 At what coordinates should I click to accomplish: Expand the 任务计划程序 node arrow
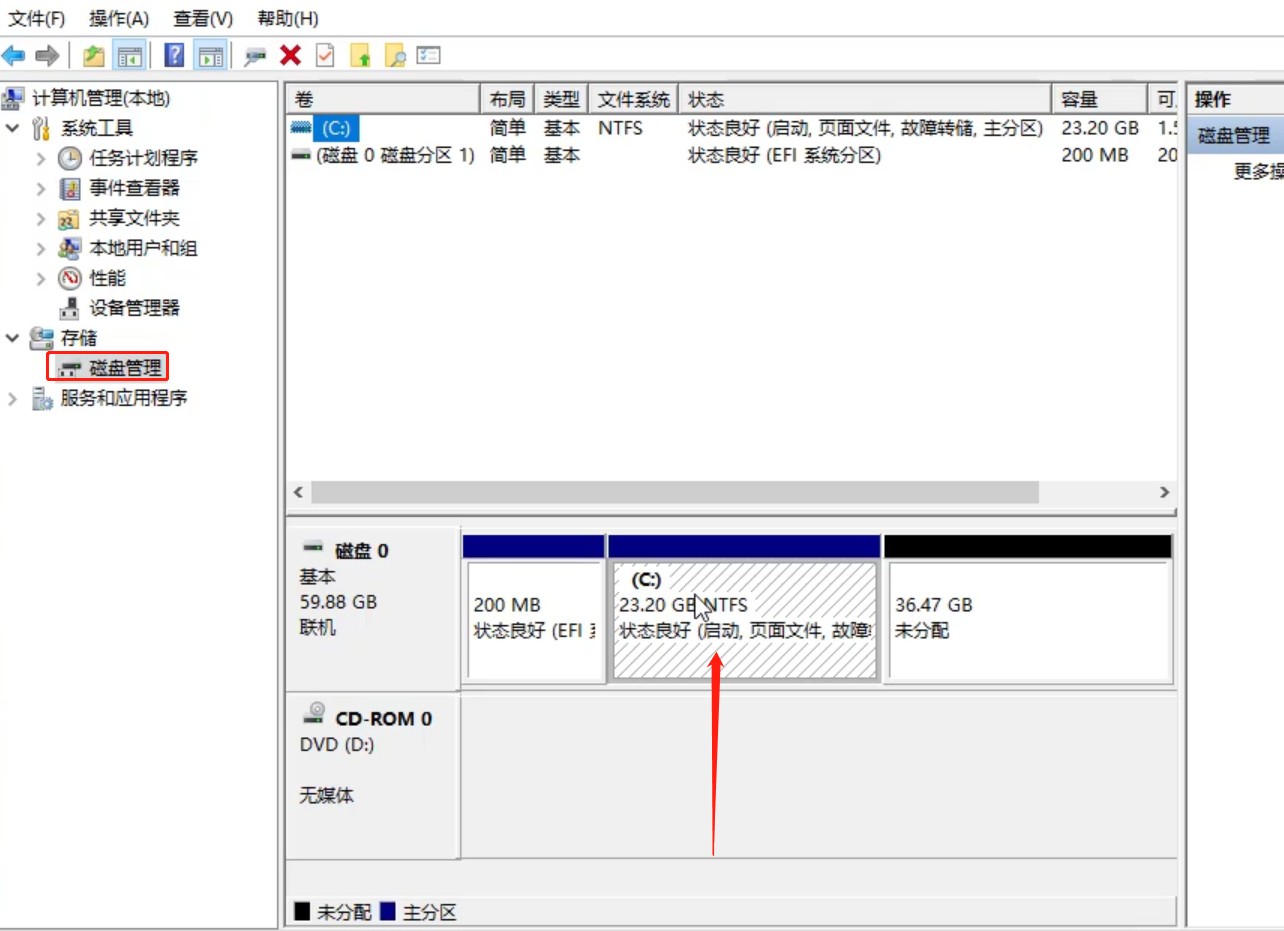coord(41,158)
